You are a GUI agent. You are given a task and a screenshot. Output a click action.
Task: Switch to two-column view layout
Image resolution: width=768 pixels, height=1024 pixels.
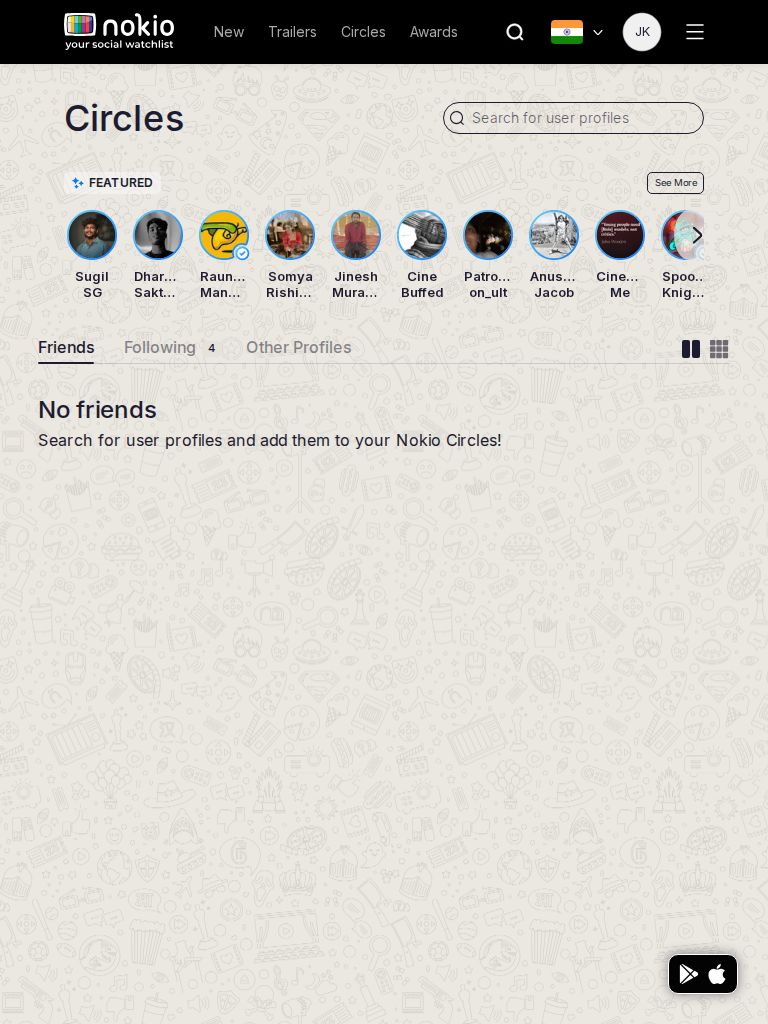690,349
